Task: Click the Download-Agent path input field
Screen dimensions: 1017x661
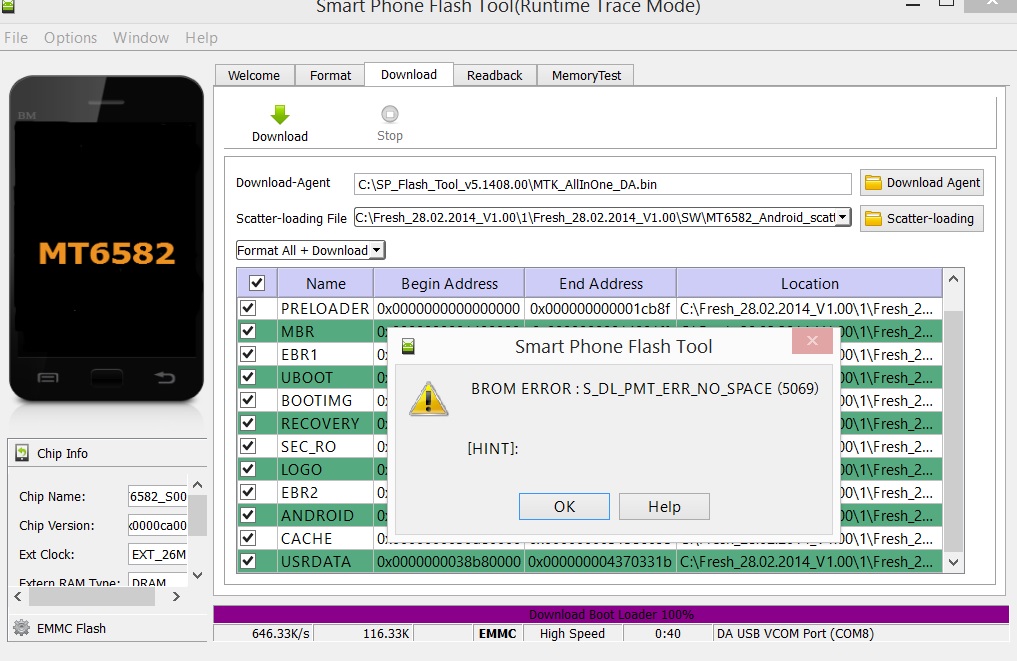Action: click(603, 184)
